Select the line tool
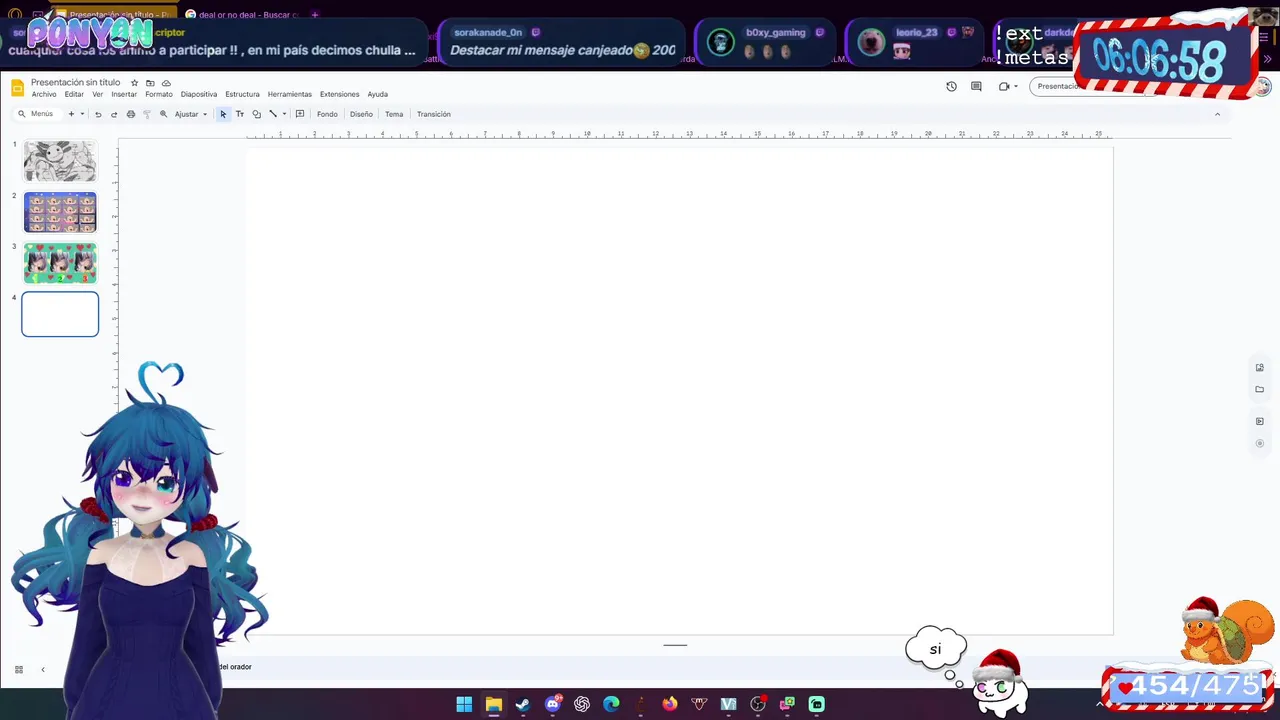 tap(272, 114)
